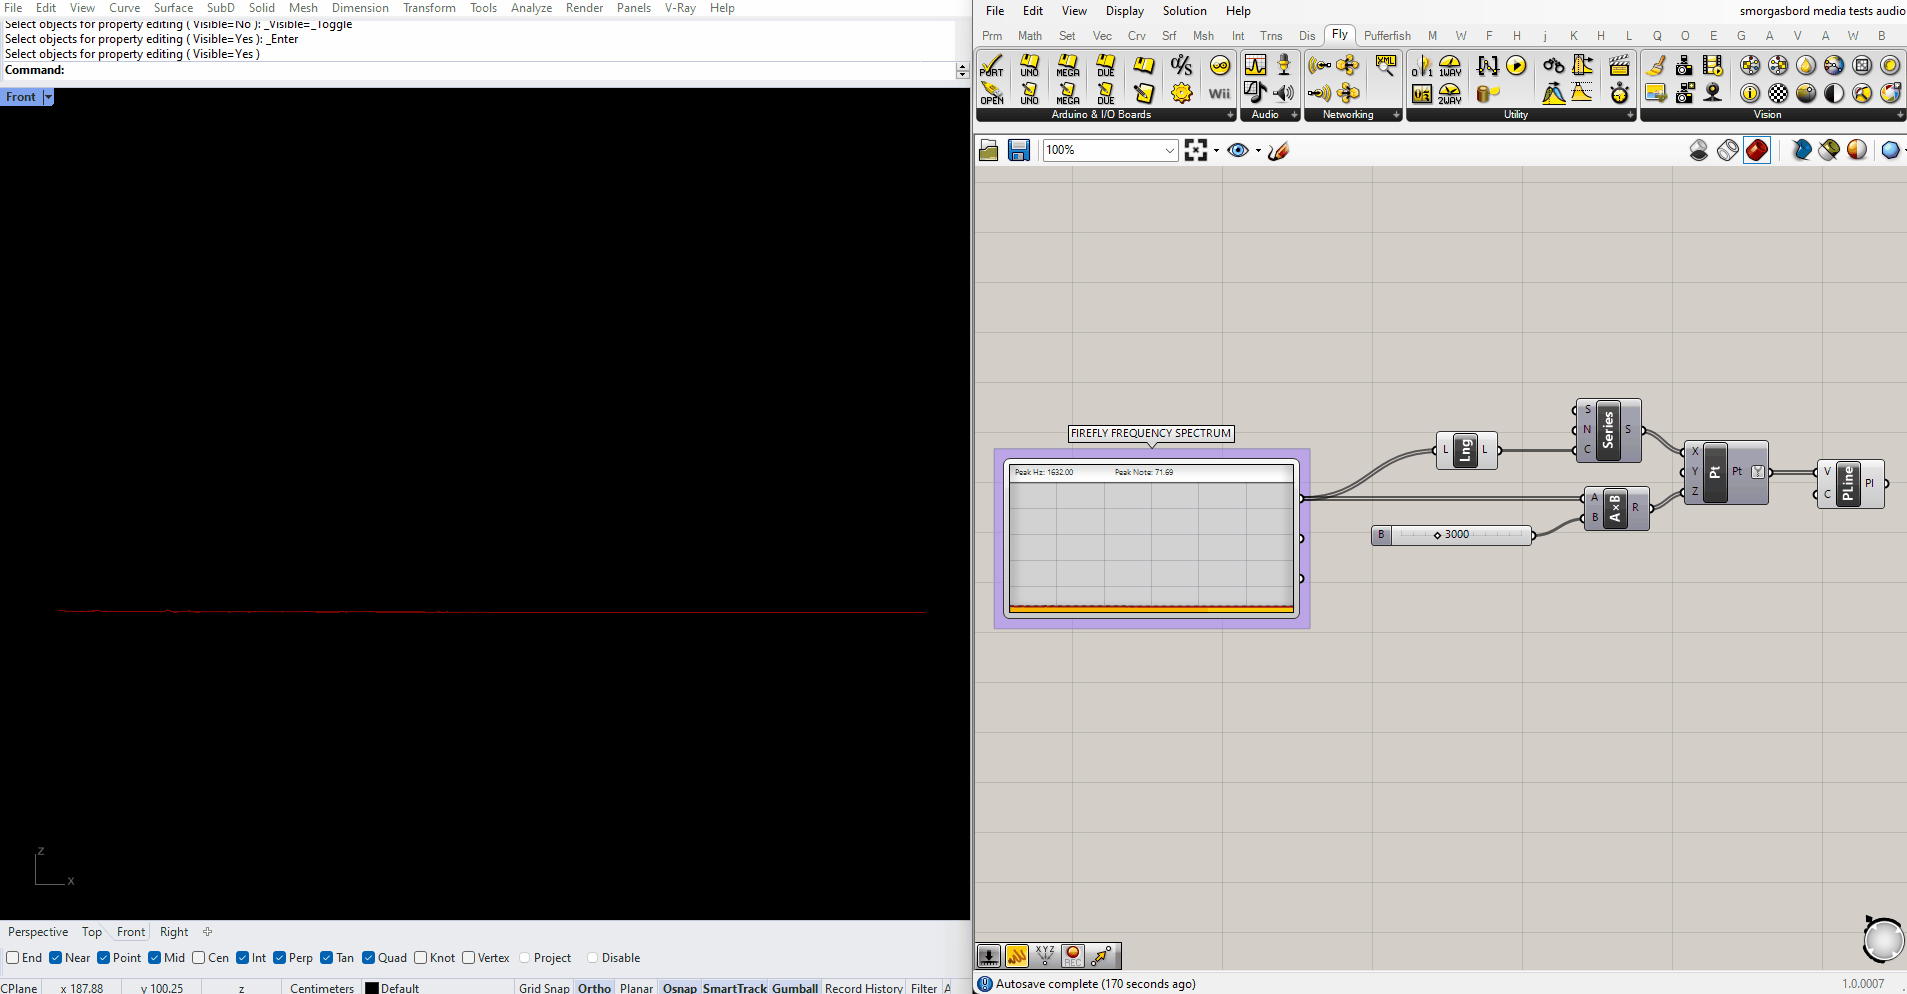1907x994 pixels.
Task: Enable the End object snap checkbox
Action: coord(13,958)
